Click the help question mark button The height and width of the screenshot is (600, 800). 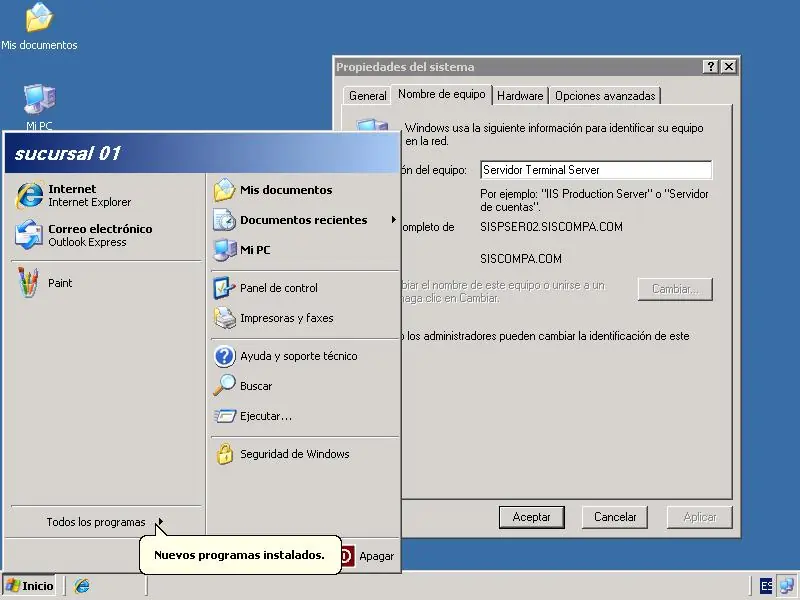(x=711, y=67)
